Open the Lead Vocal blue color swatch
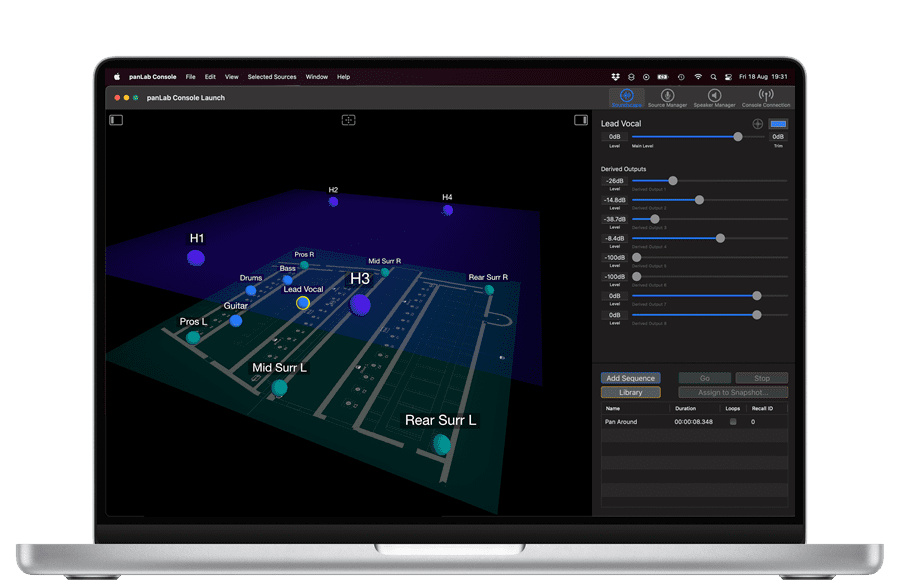Image resolution: width=900 pixels, height=585 pixels. [x=778, y=123]
